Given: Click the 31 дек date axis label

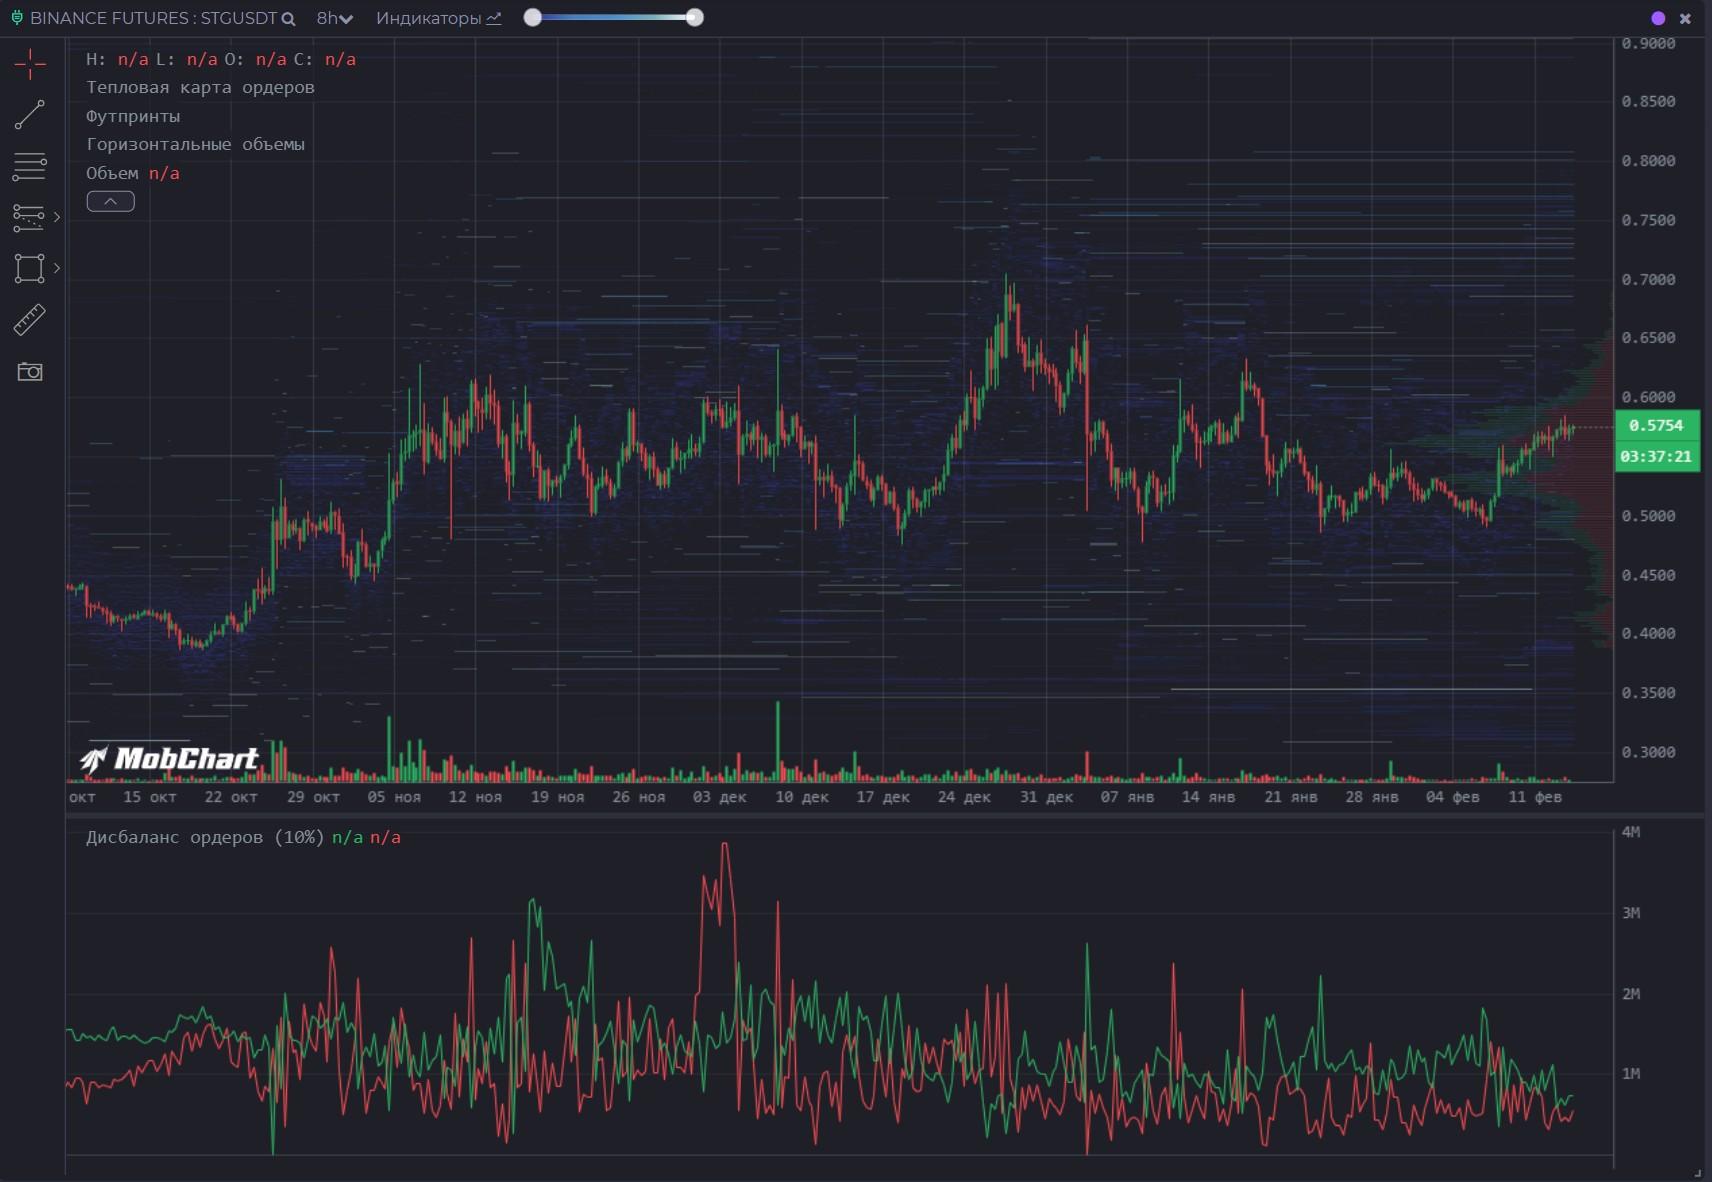Looking at the screenshot, I should (1046, 797).
